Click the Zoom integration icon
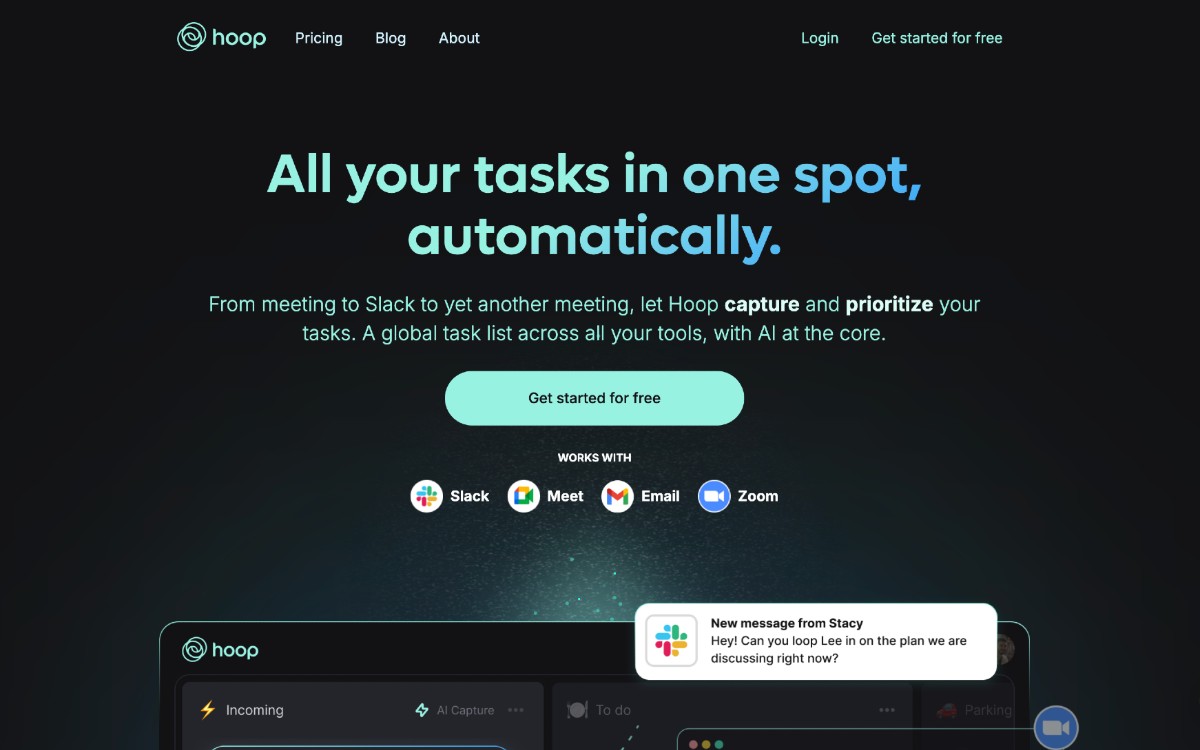The height and width of the screenshot is (750, 1200). (x=714, y=496)
